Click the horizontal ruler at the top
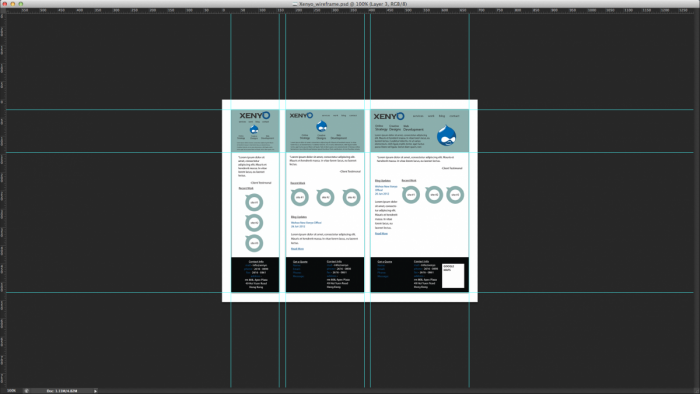 coord(350,10)
